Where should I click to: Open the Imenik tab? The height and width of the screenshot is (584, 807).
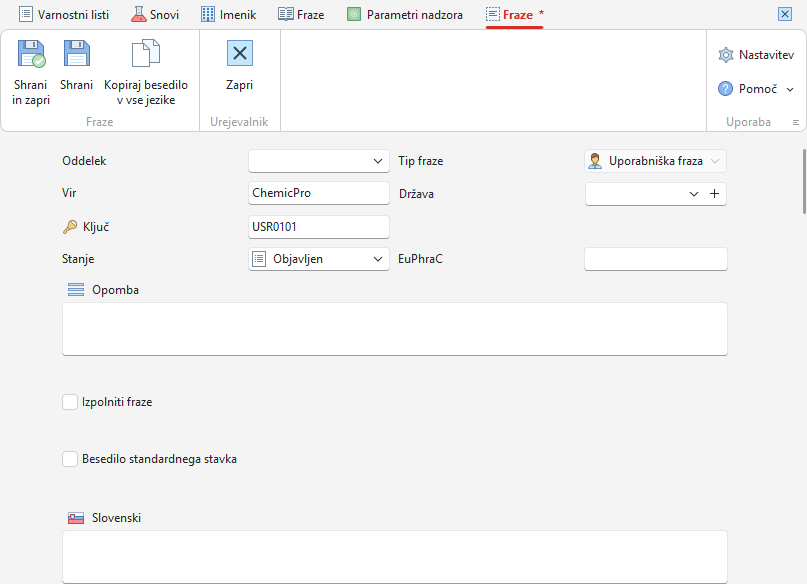click(x=229, y=14)
